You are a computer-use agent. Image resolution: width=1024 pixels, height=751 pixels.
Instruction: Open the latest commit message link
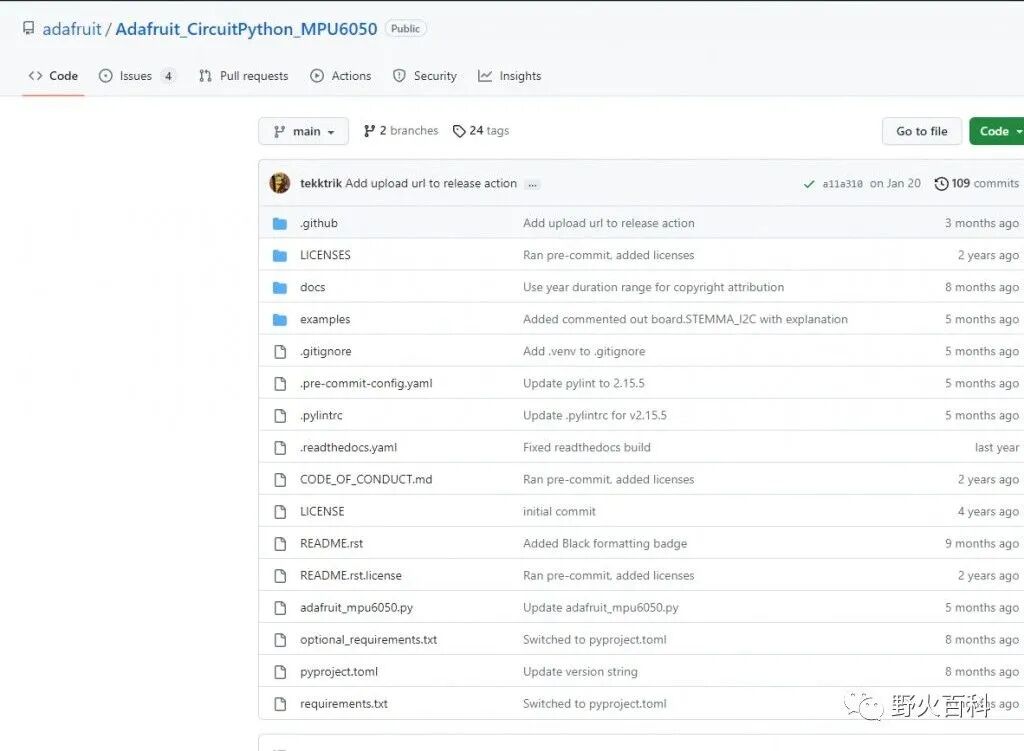431,184
